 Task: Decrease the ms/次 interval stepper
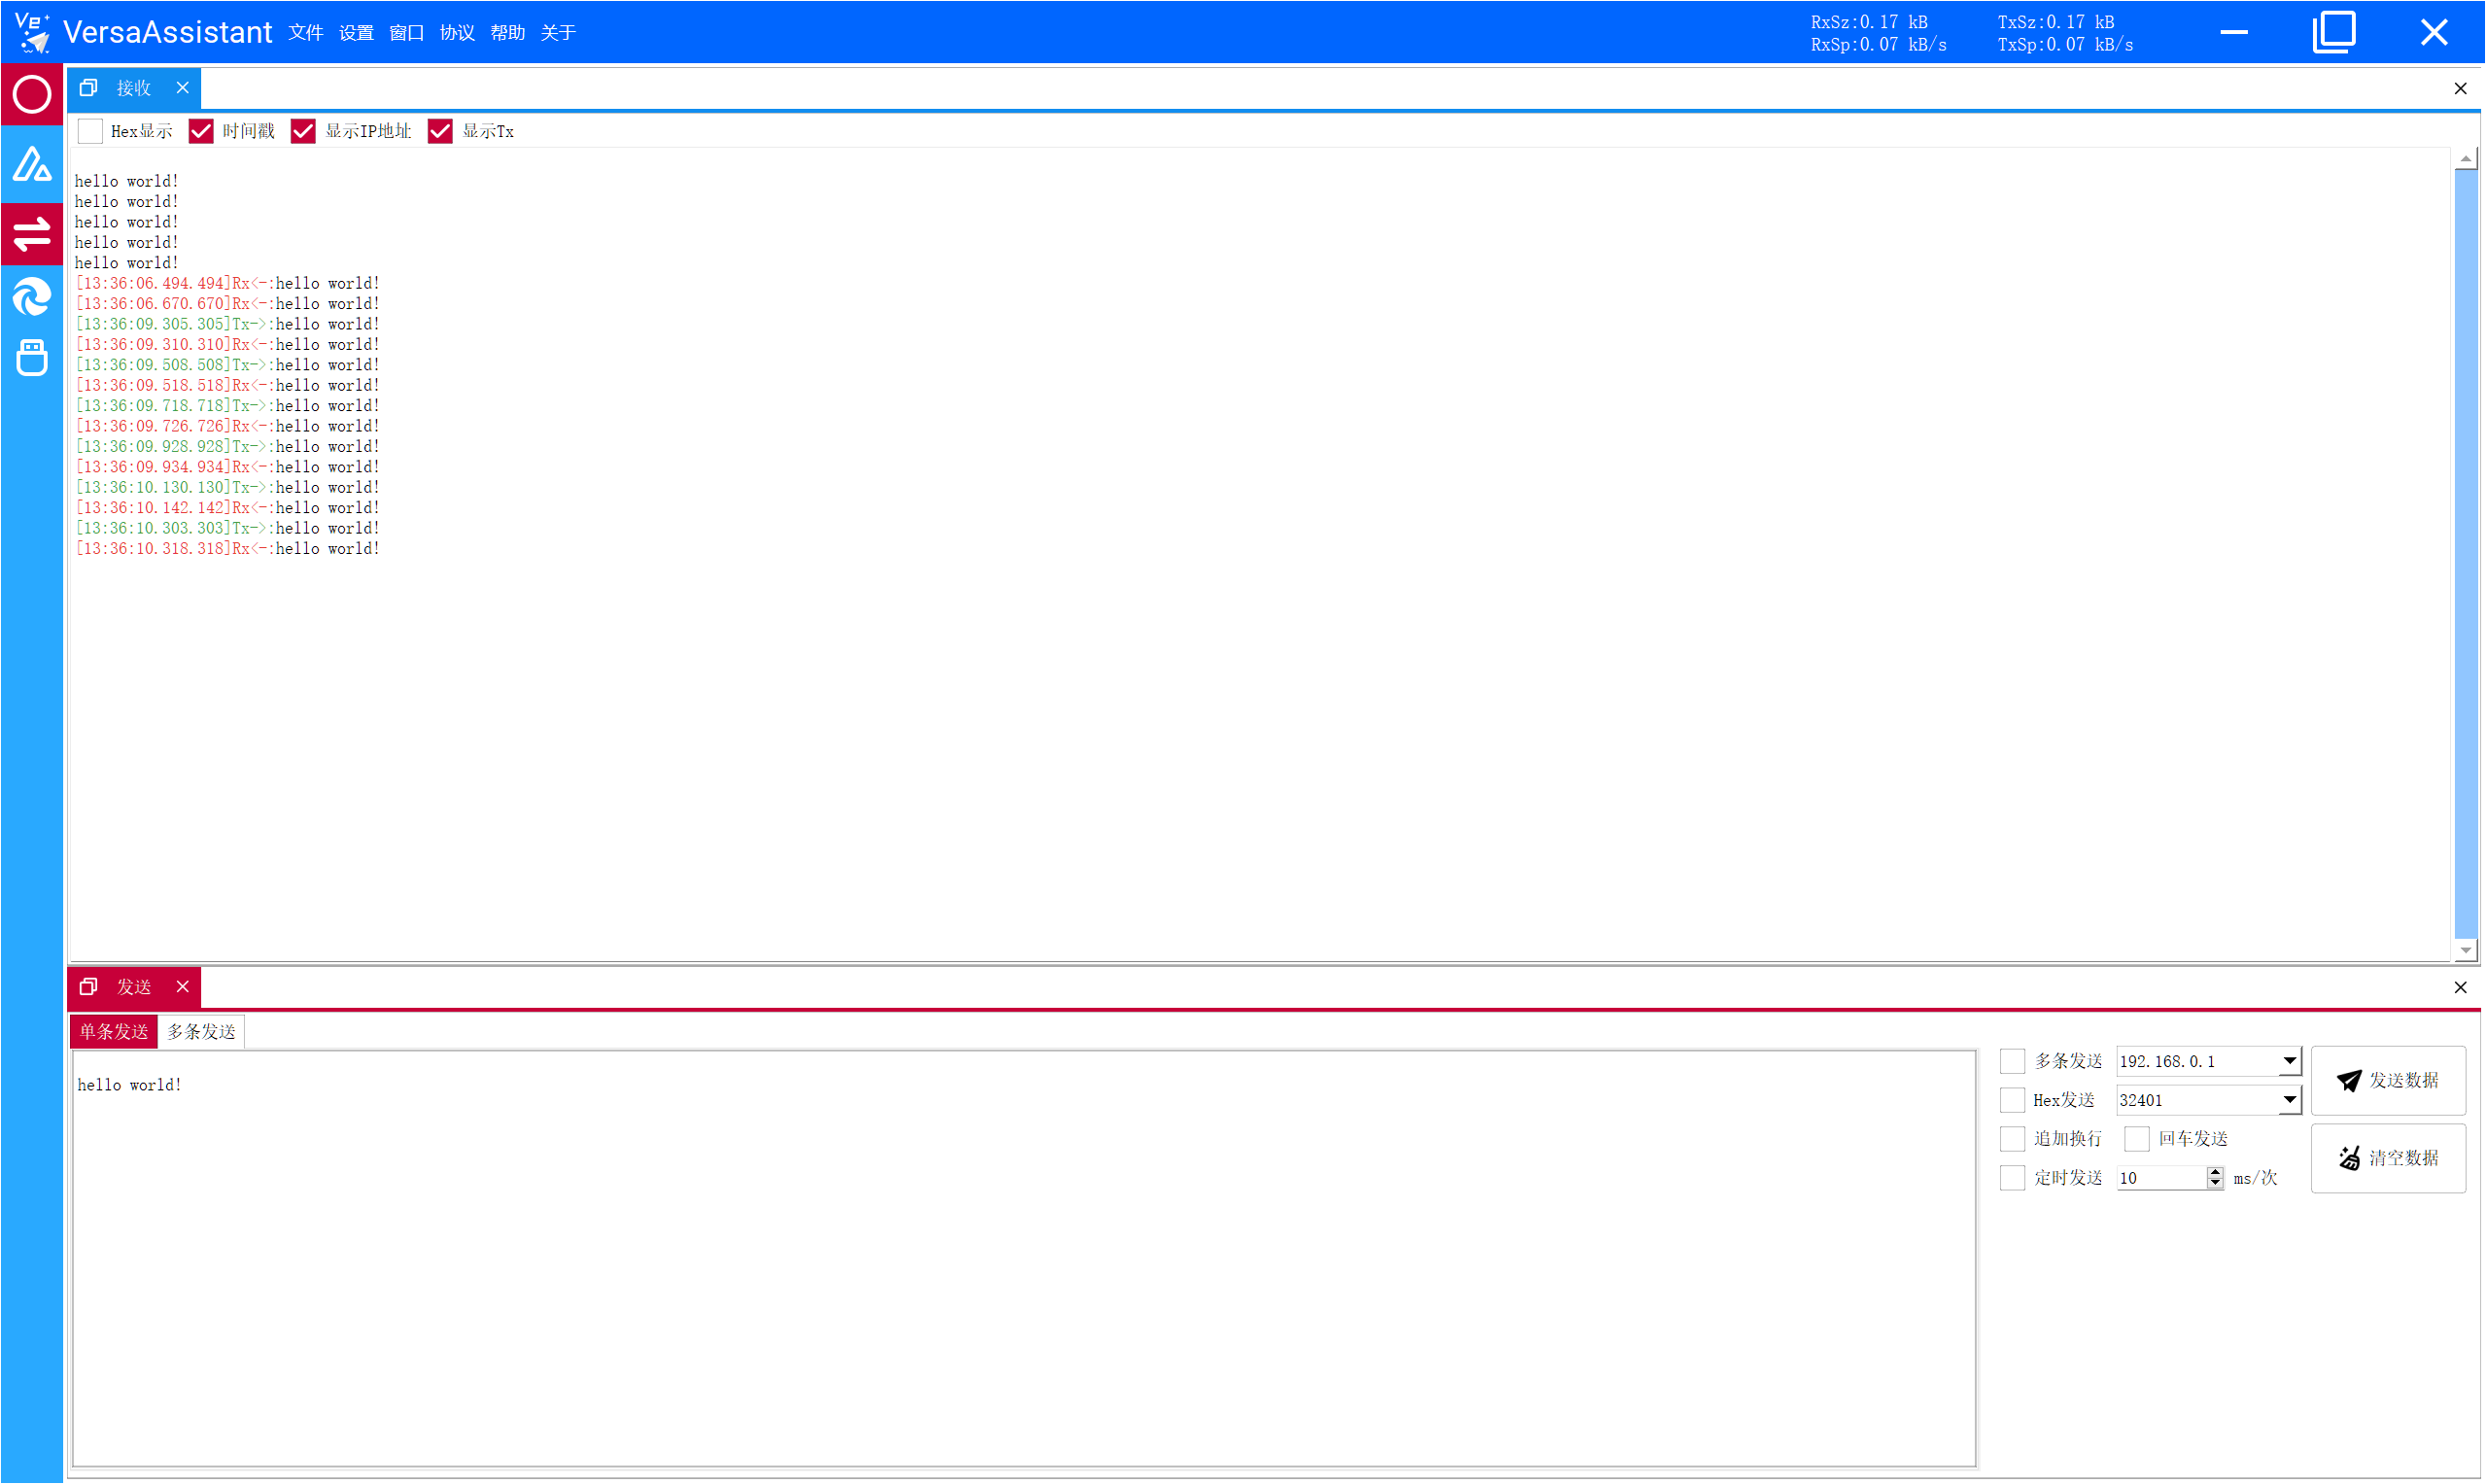point(2216,1184)
